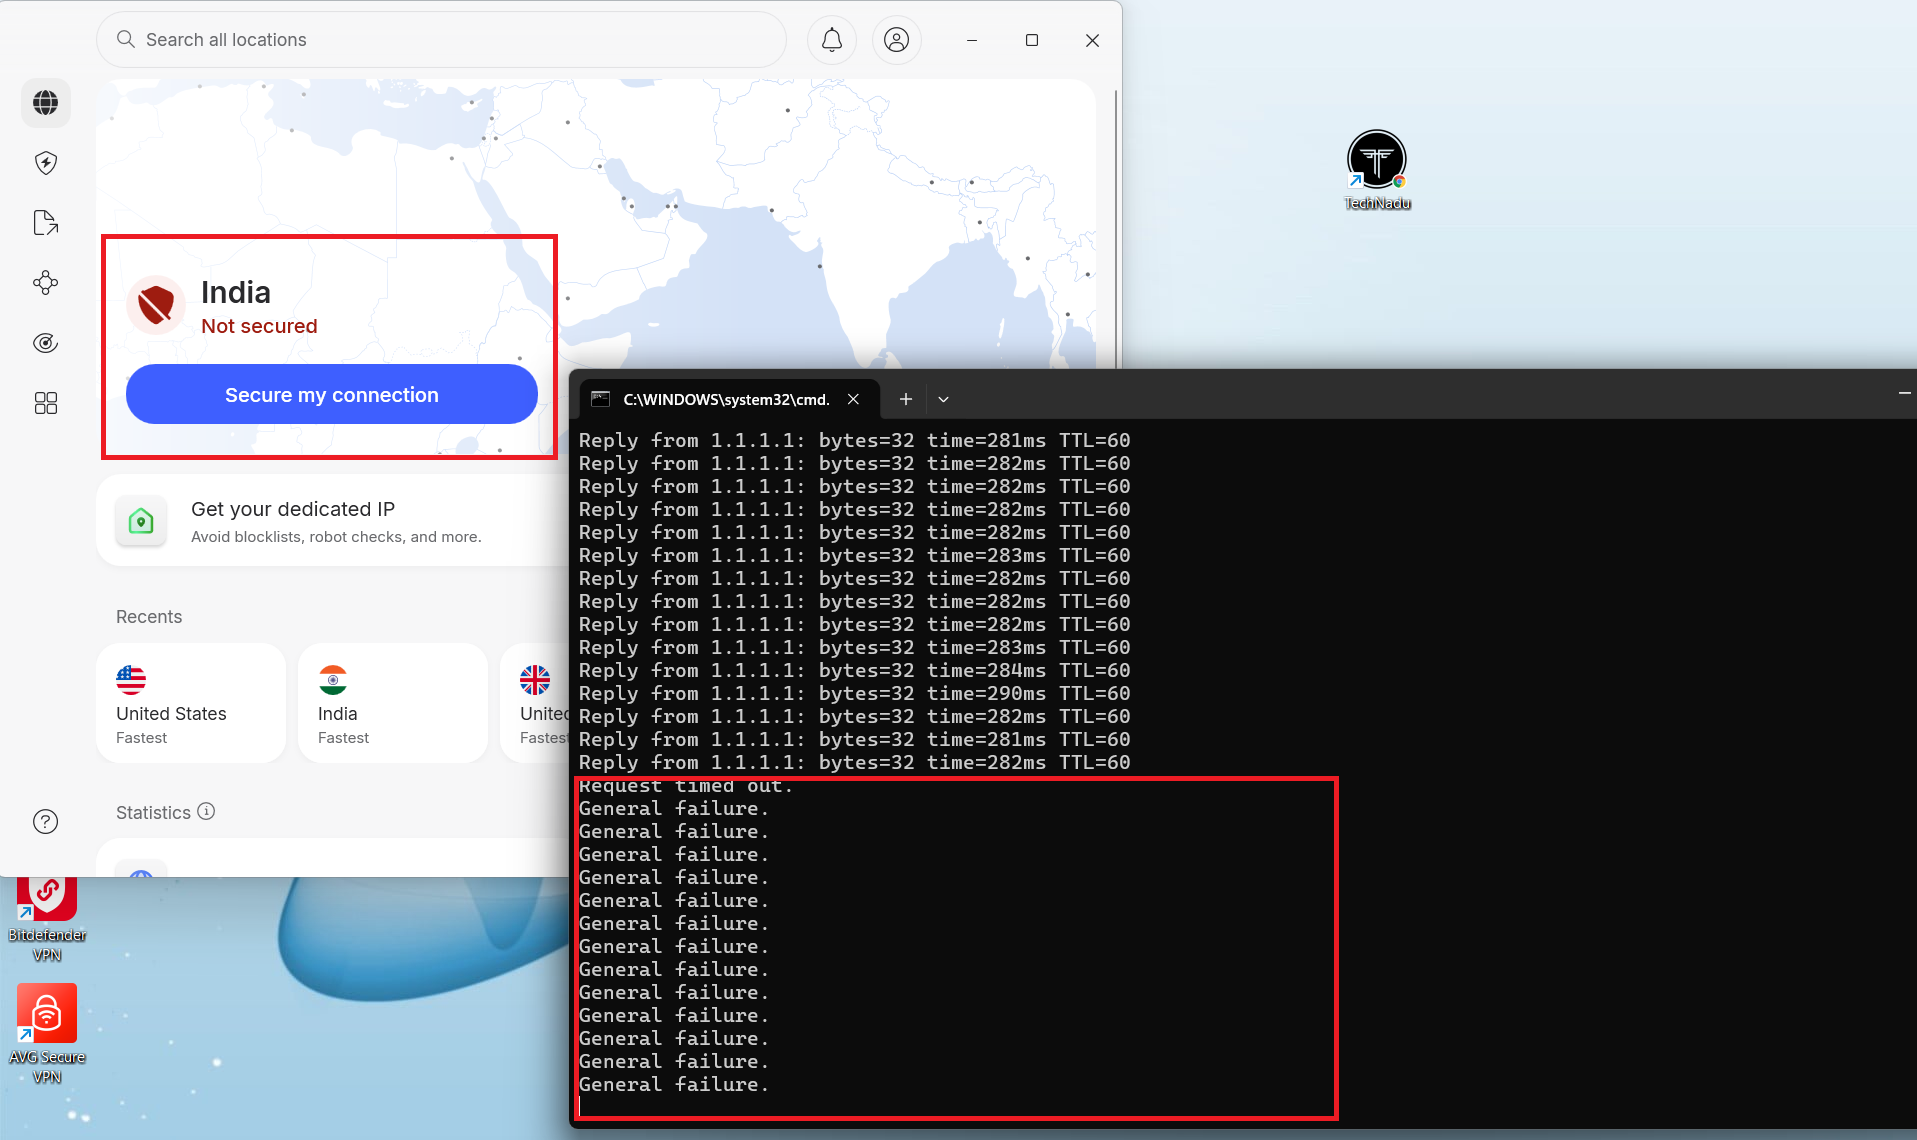Click the United States flag icon

(x=131, y=680)
